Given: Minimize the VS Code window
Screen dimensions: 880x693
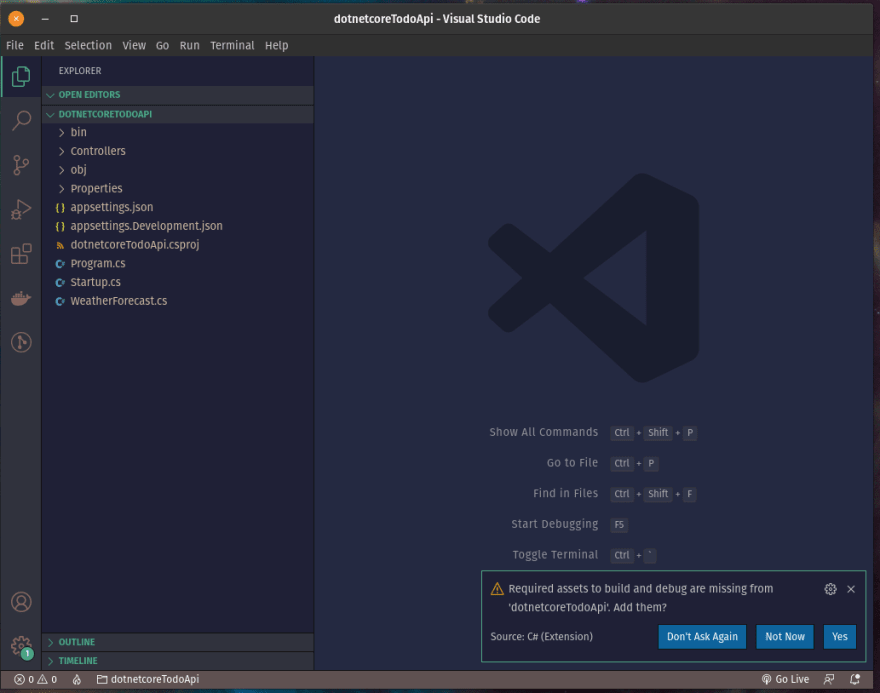Looking at the screenshot, I should pos(45,19).
